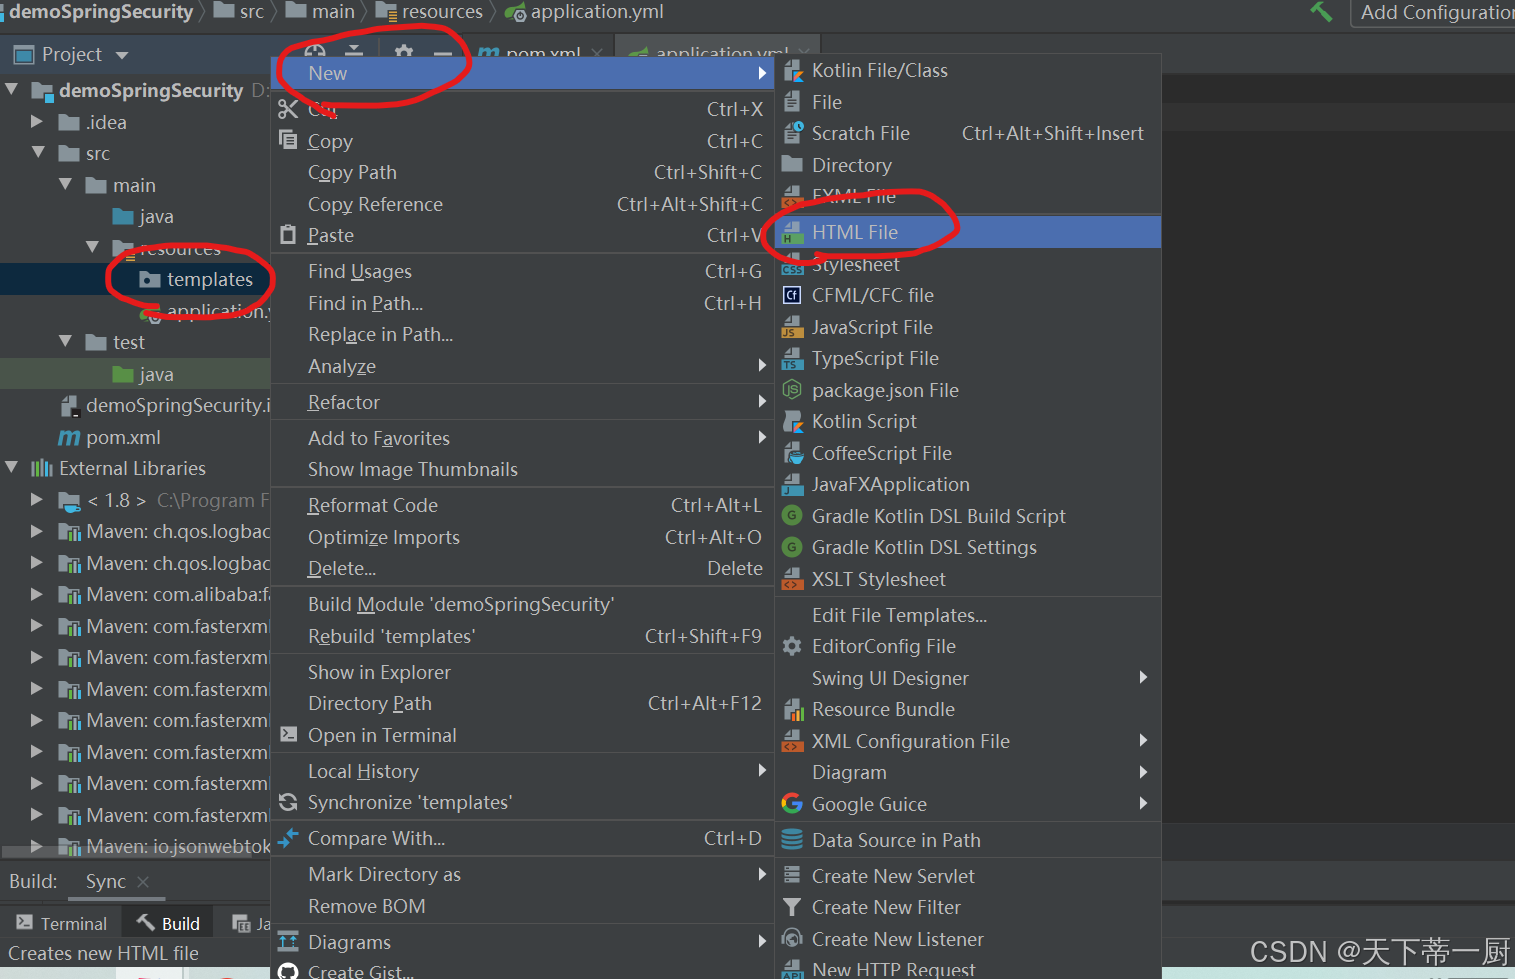The height and width of the screenshot is (979, 1515).
Task: Click the package.json File icon
Action: point(793,390)
